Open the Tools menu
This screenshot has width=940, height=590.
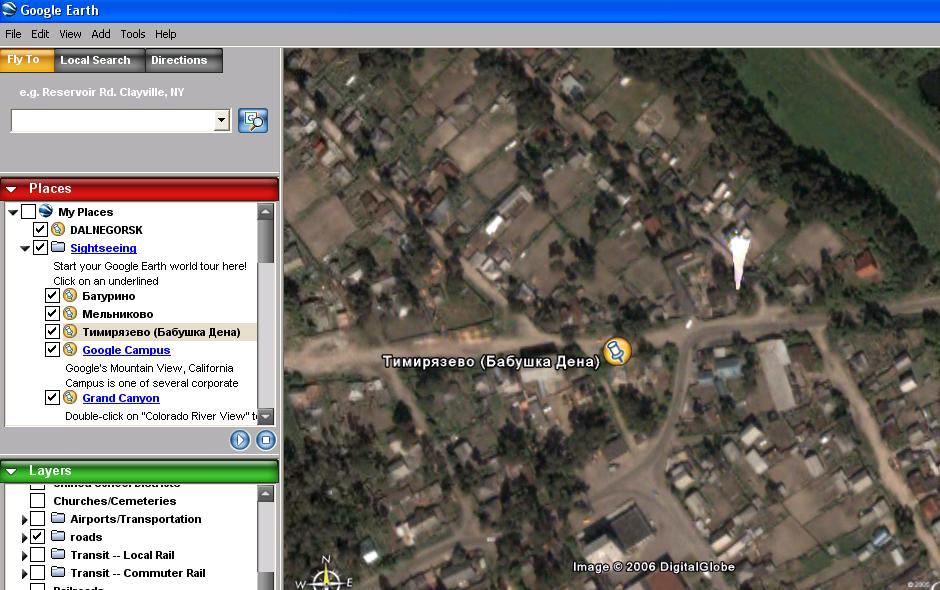click(133, 34)
